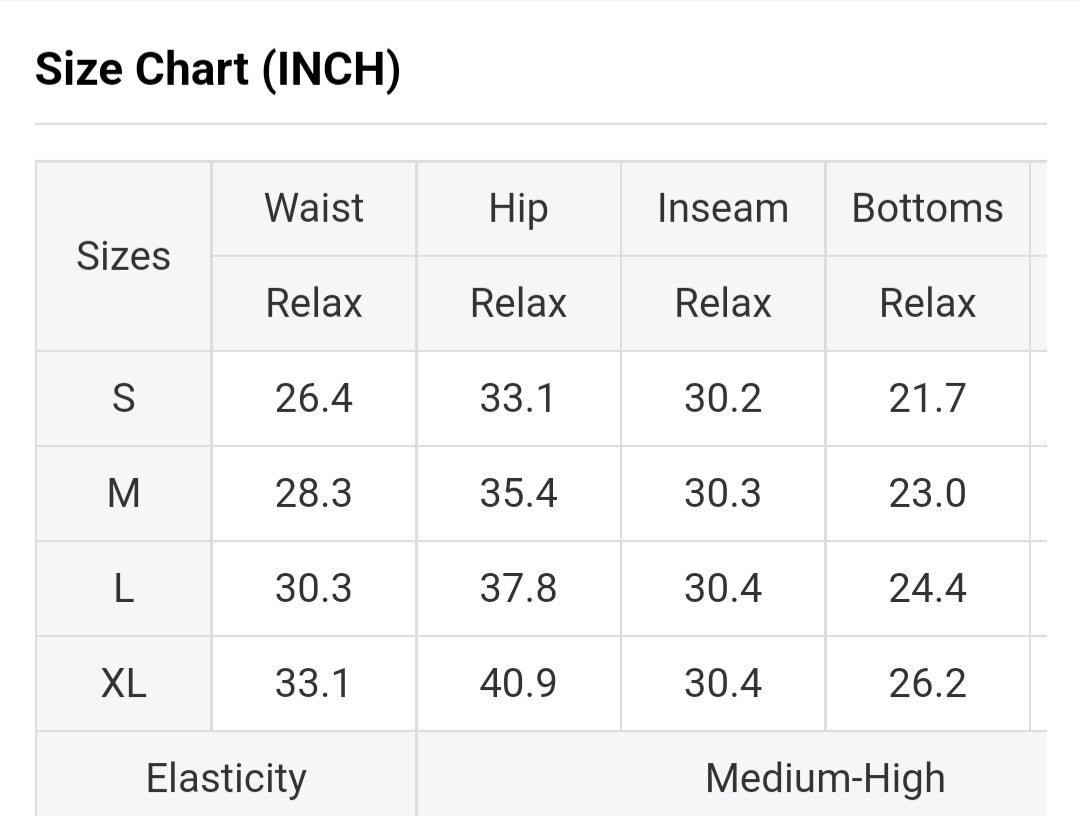Image resolution: width=1080 pixels, height=816 pixels.
Task: Click the M size row label
Action: coord(123,493)
